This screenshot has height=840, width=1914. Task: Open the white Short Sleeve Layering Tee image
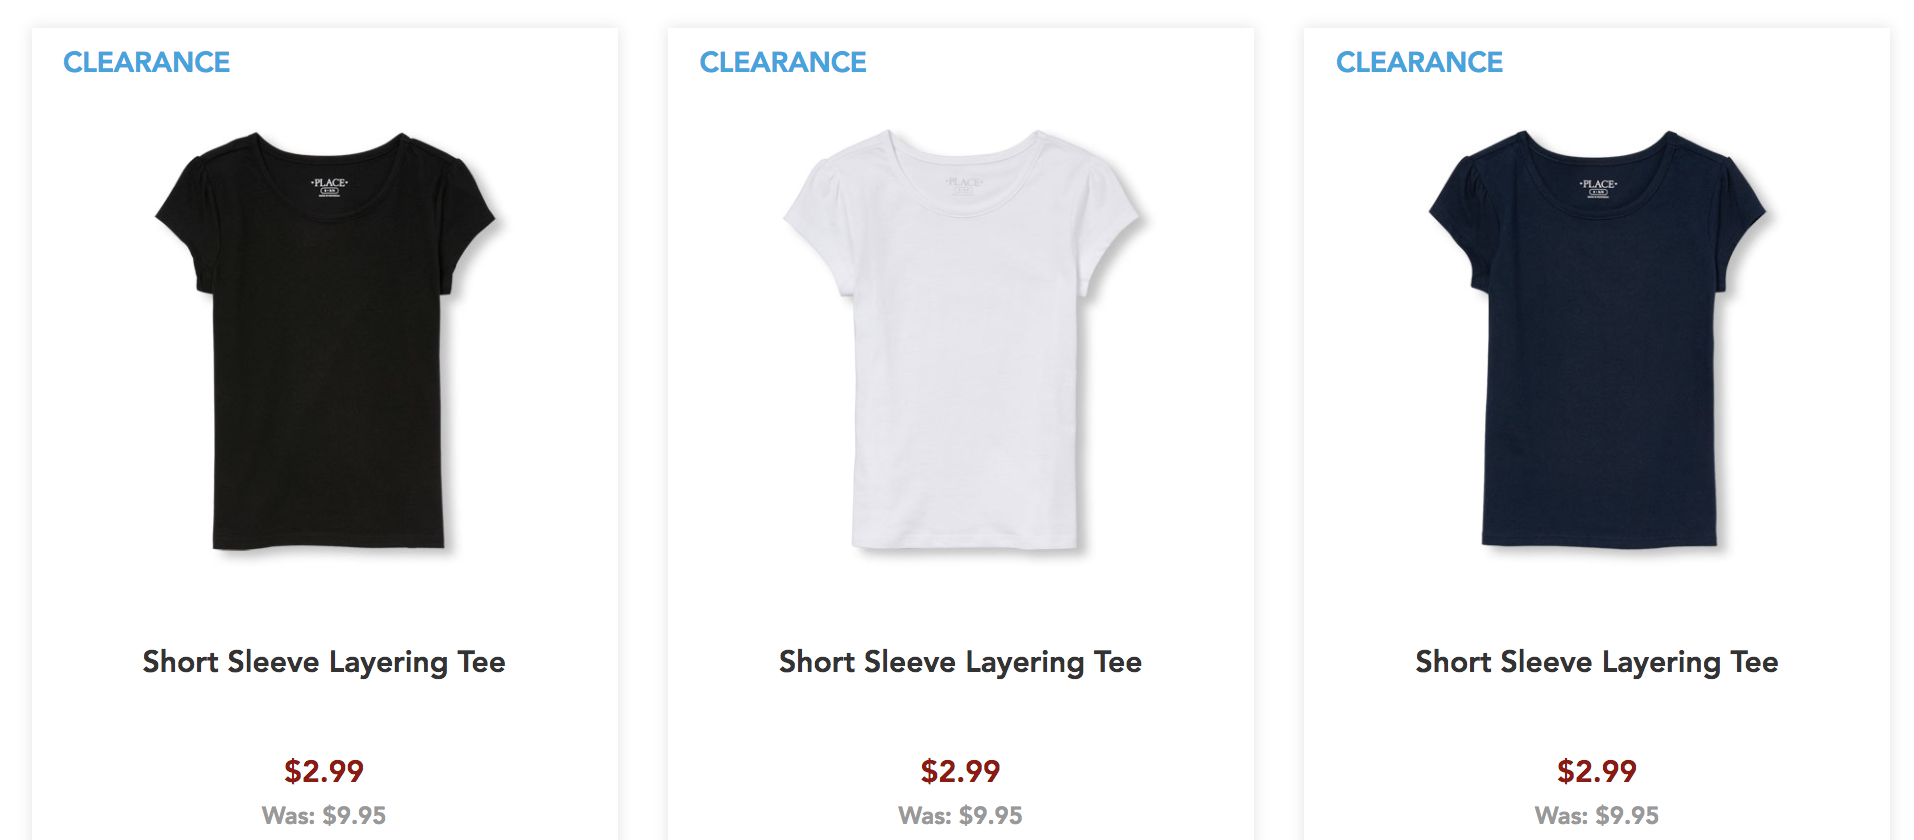962,341
